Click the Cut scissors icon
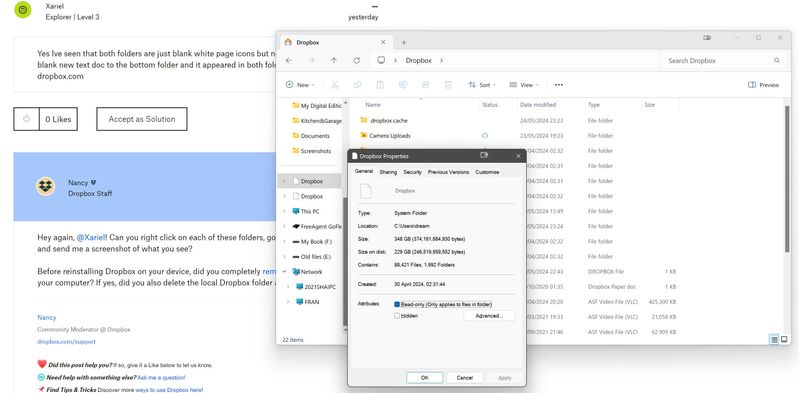The image size is (799, 393). coord(335,85)
